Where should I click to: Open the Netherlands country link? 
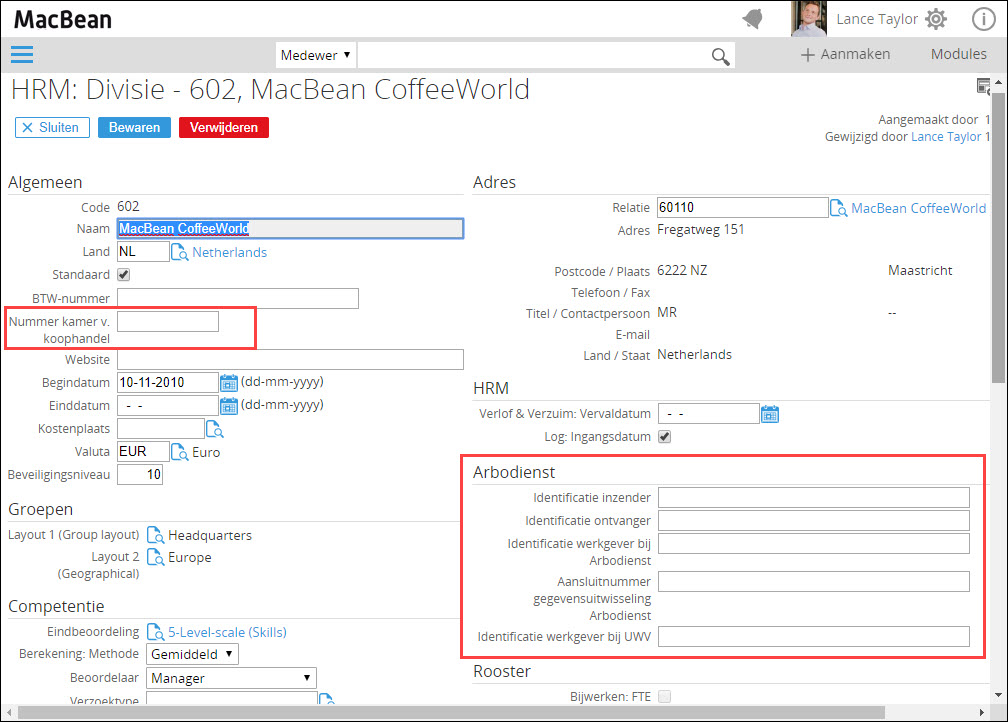(x=230, y=253)
